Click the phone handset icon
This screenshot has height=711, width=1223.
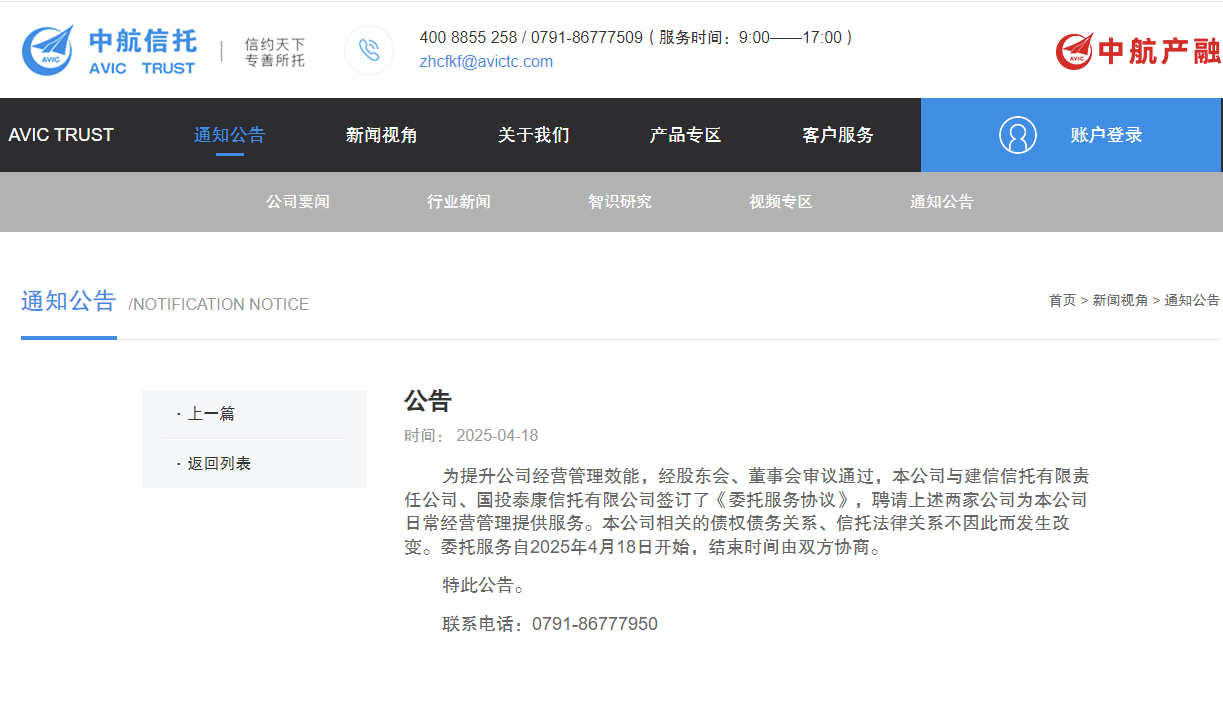click(x=368, y=50)
